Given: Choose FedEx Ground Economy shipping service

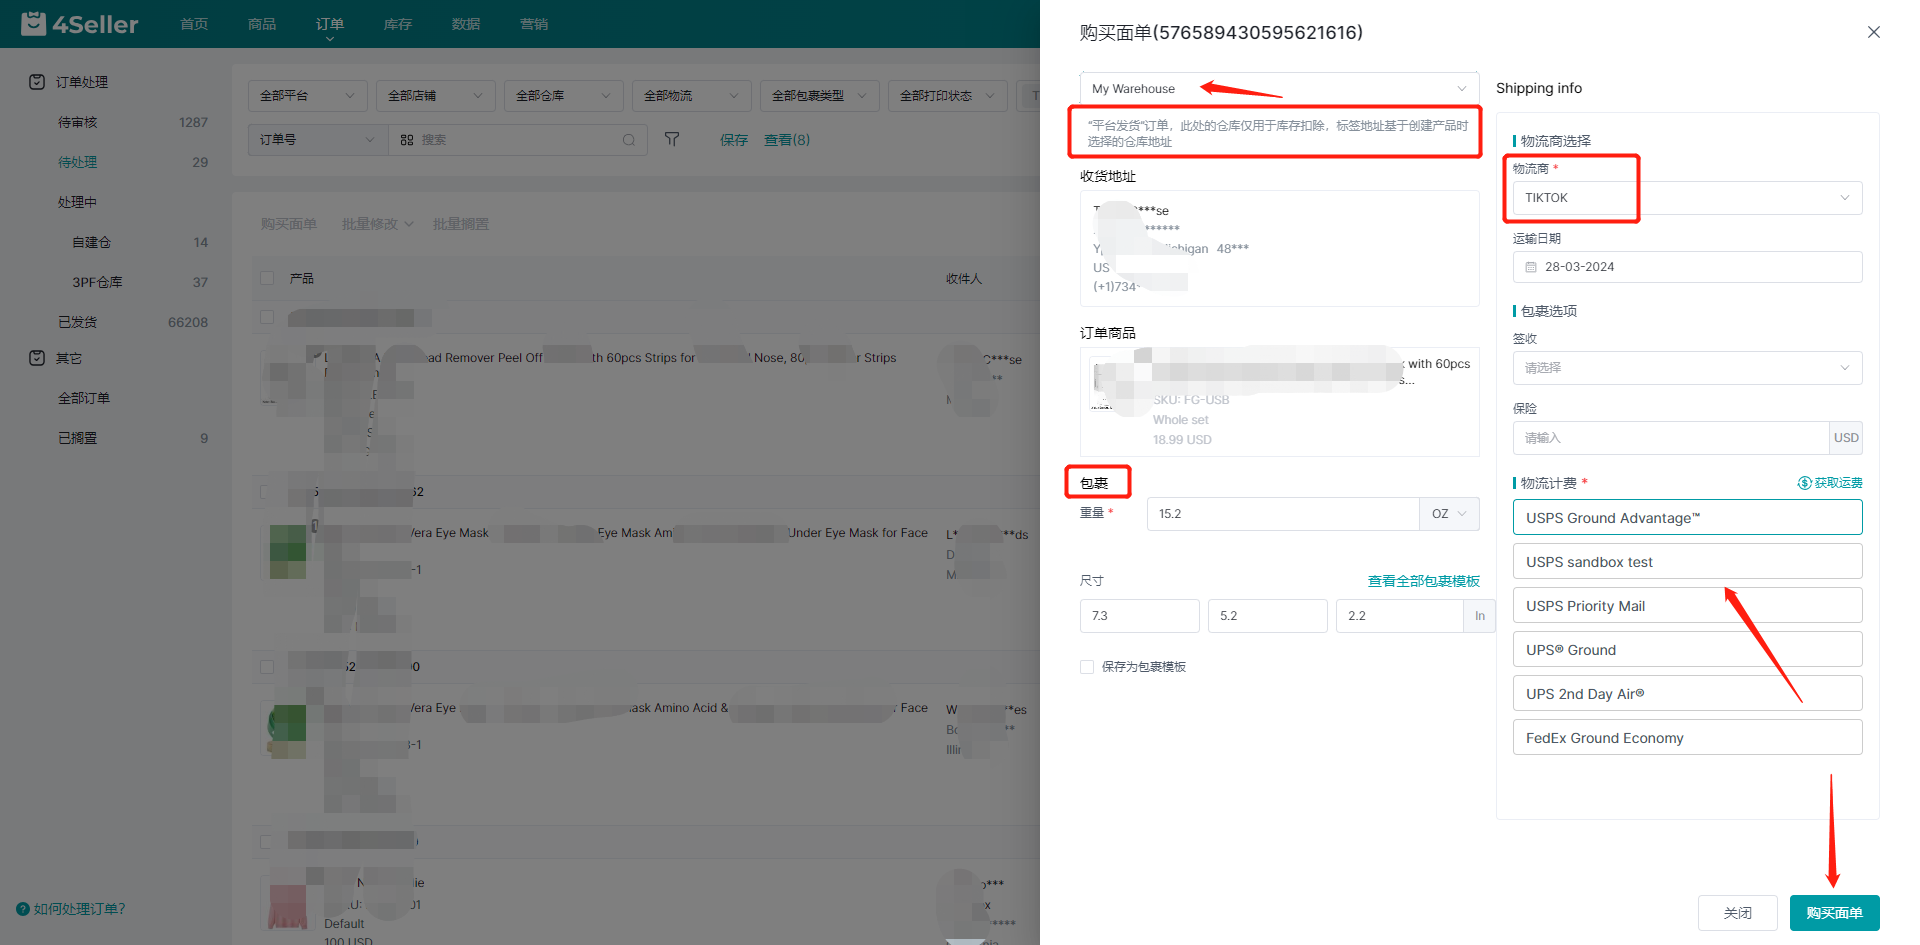Looking at the screenshot, I should tap(1687, 738).
